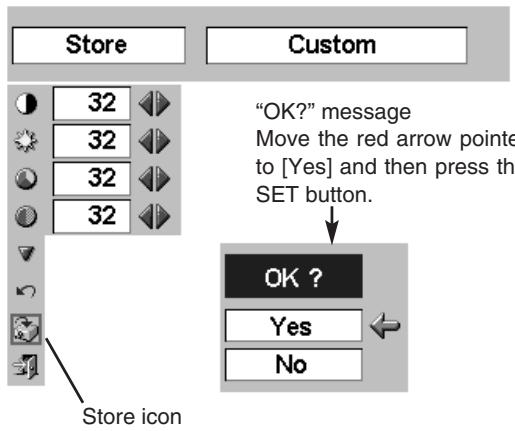Choose Yes in the OK dialog
Image resolution: width=515 pixels, height=431 pixels.
pyautogui.click(x=293, y=326)
